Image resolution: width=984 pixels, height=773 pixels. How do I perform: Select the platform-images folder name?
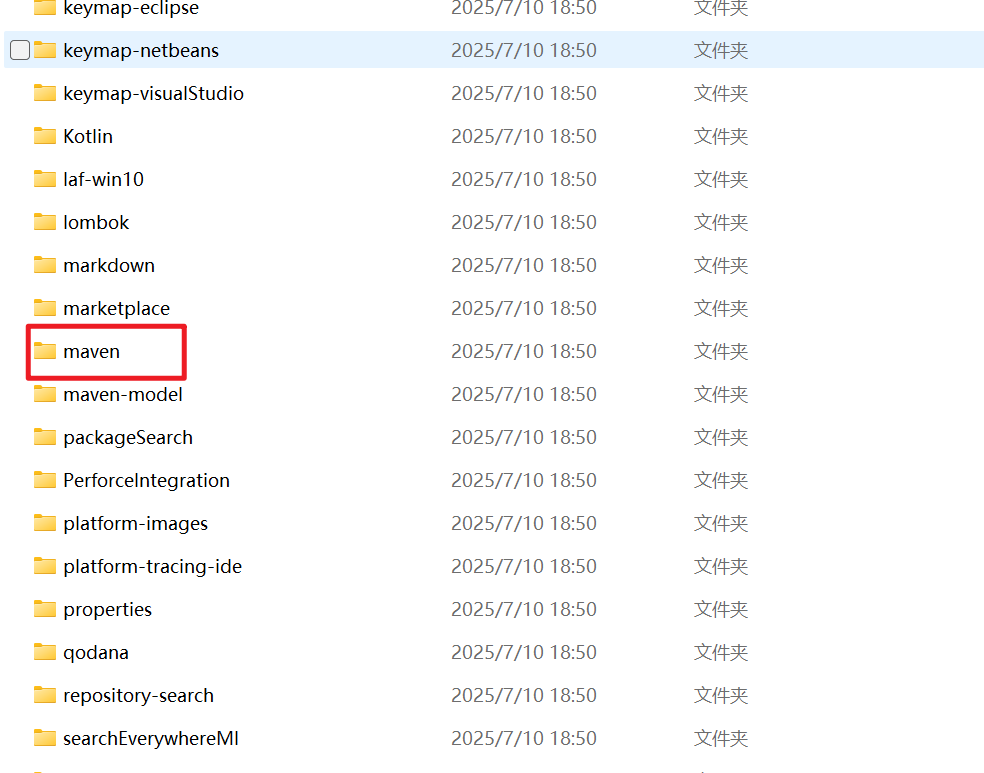point(136,524)
